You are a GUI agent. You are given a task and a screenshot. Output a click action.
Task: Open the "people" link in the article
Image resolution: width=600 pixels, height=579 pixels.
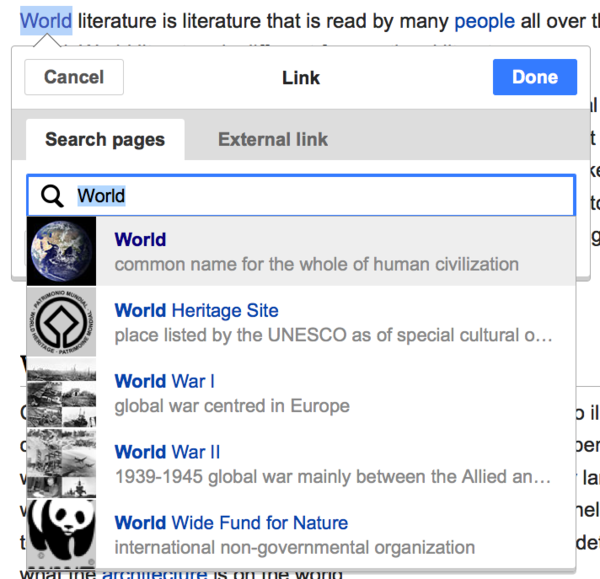(x=484, y=20)
